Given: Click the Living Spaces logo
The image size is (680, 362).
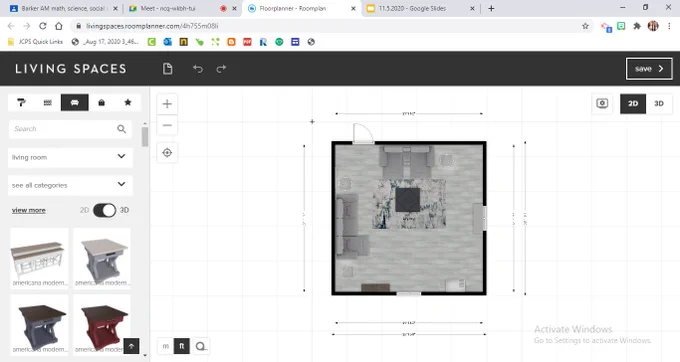Looking at the screenshot, I should tap(71, 68).
